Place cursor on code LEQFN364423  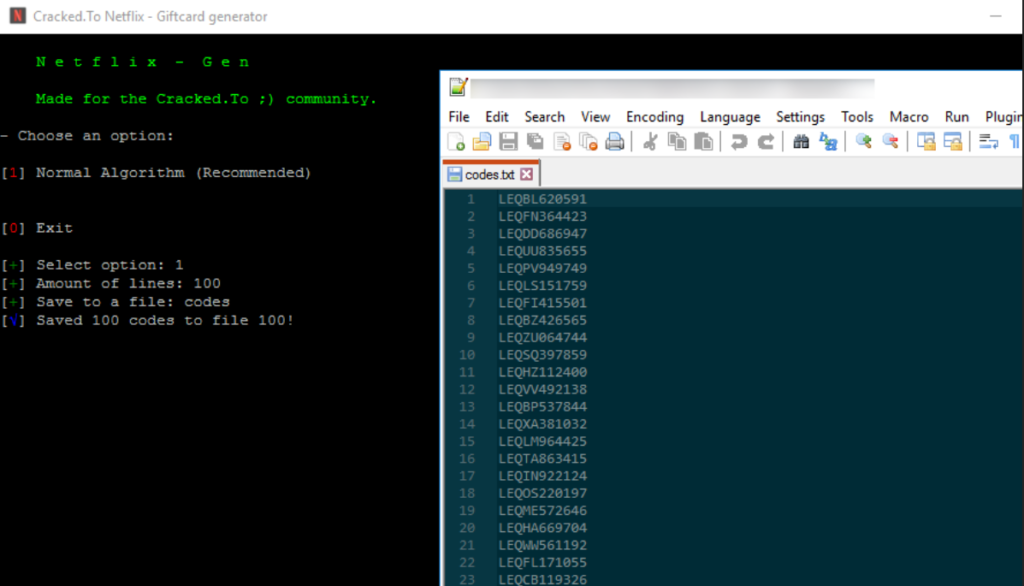(543, 216)
